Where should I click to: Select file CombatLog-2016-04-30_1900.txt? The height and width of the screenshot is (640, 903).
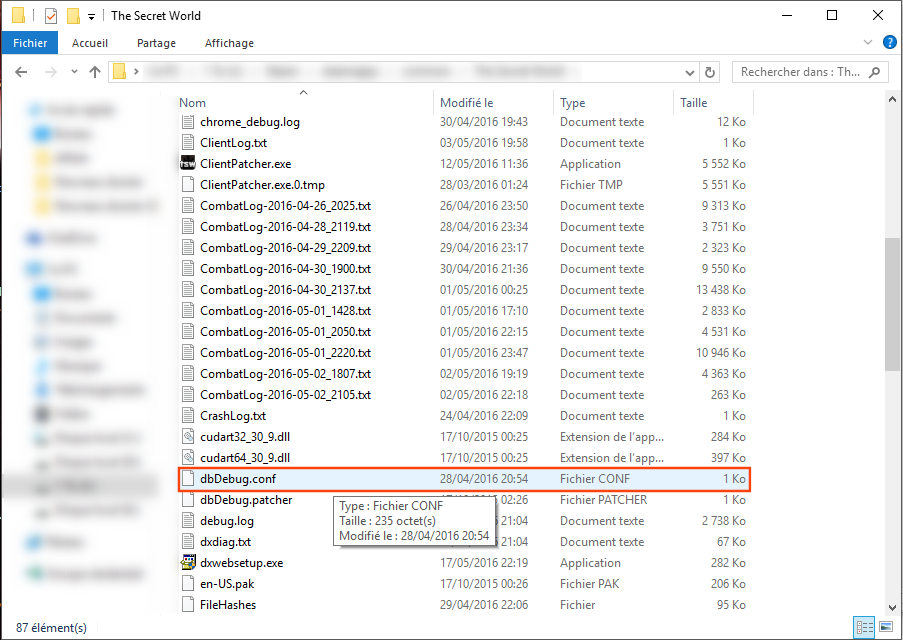tap(286, 269)
